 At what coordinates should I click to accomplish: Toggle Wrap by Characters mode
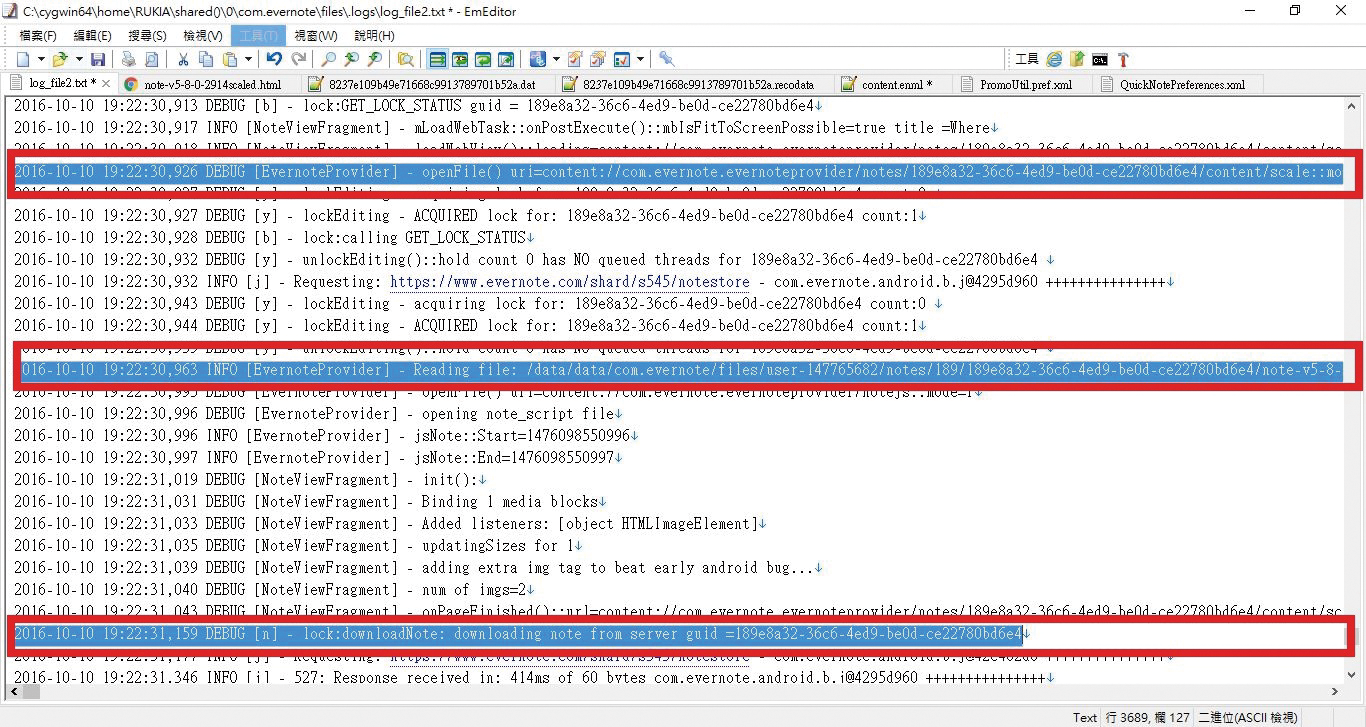tap(460, 59)
